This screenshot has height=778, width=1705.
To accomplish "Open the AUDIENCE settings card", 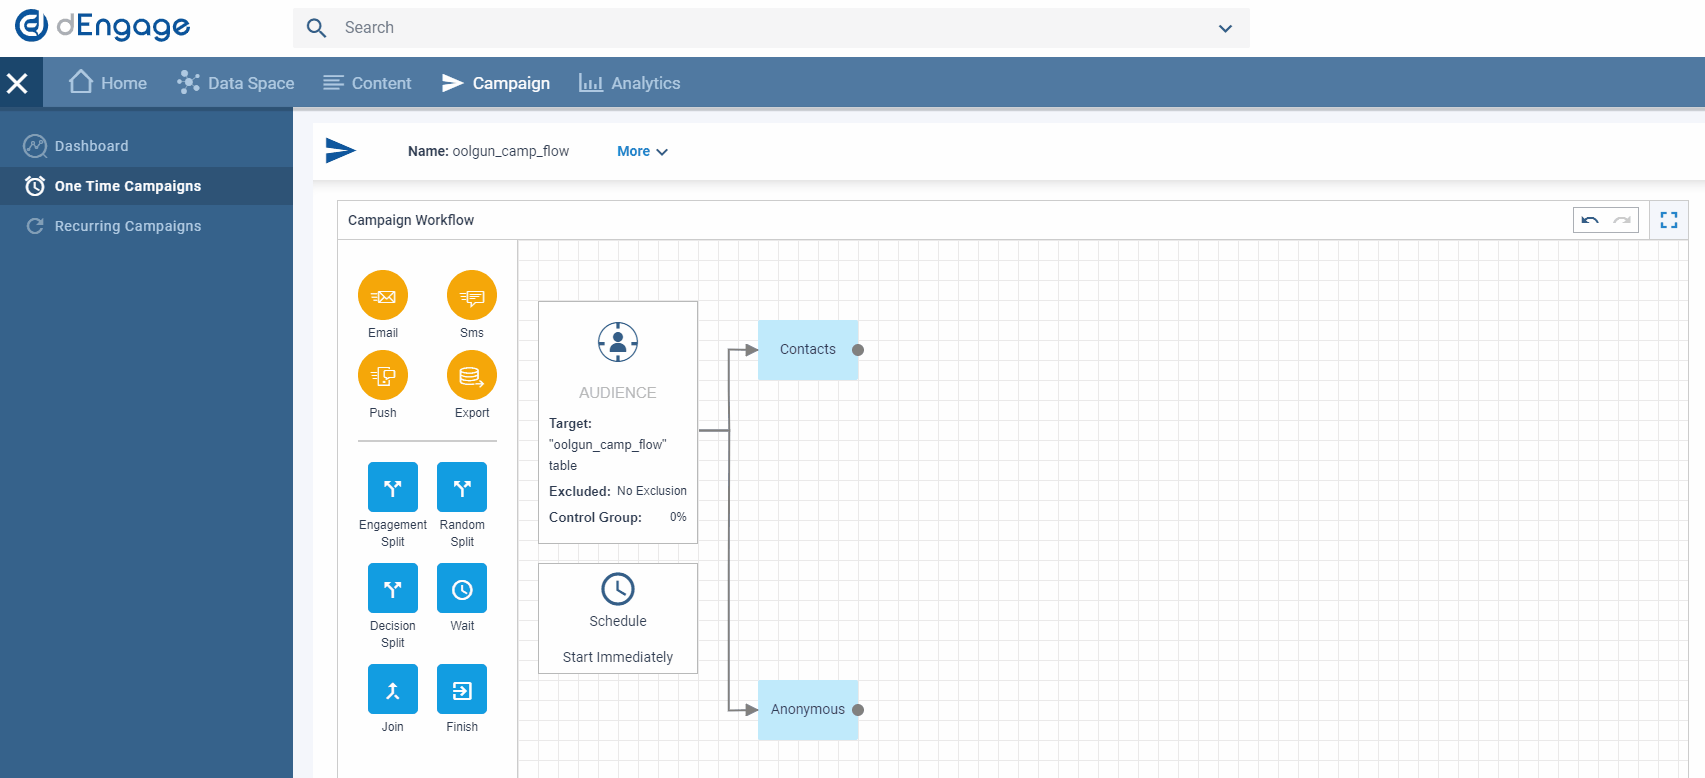I will [x=618, y=422].
